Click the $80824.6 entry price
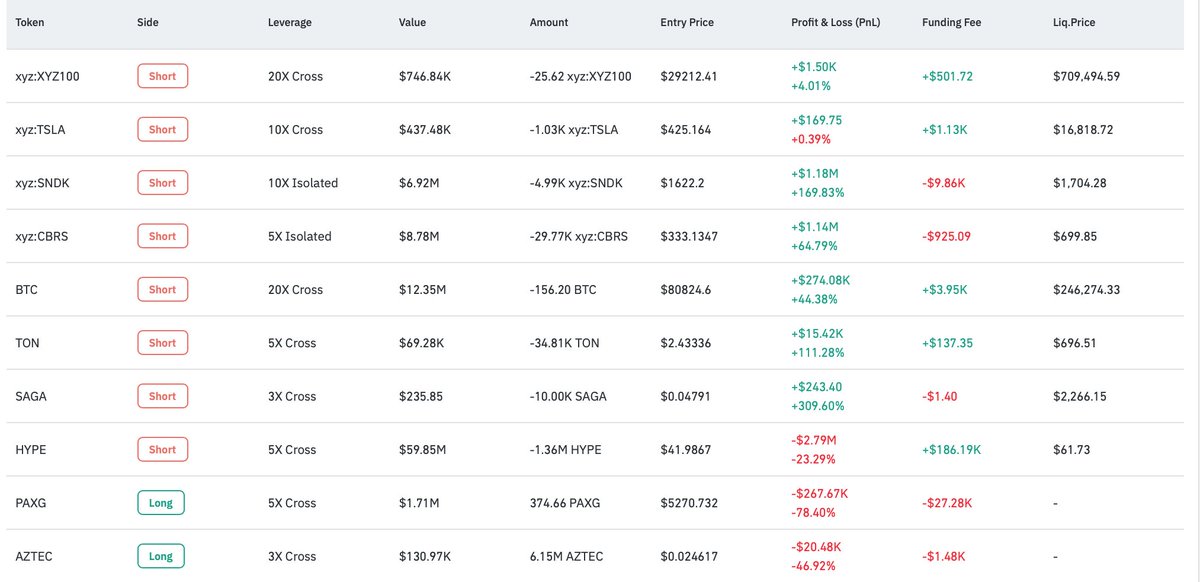Viewport: 1200px width, 582px height. click(x=689, y=289)
